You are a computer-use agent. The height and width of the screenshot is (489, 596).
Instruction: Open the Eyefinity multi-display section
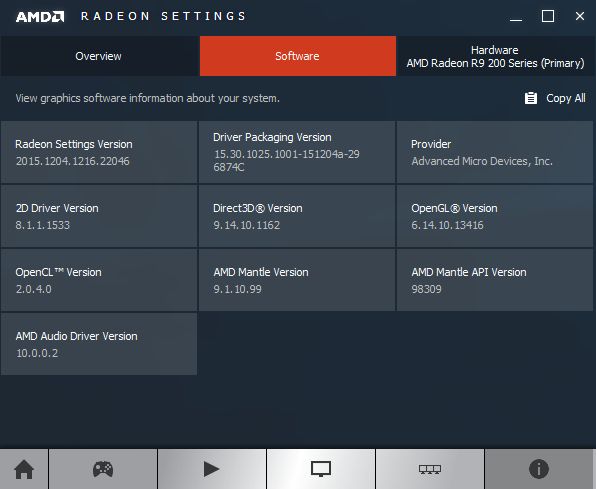tap(430, 469)
